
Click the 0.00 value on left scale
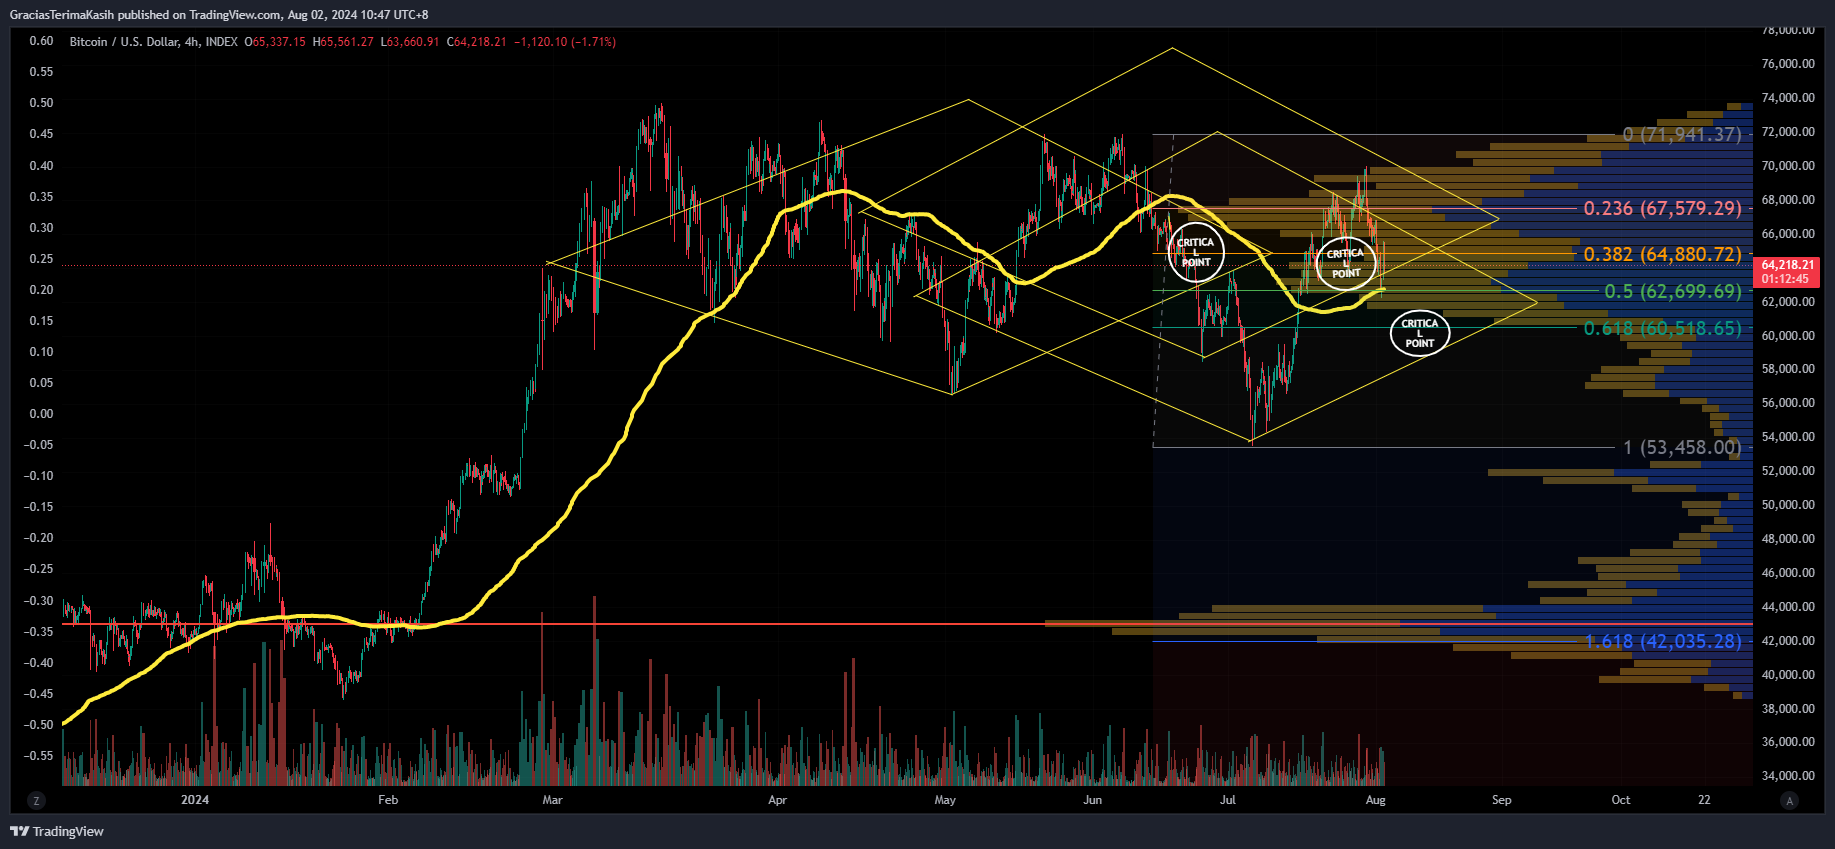(41, 414)
